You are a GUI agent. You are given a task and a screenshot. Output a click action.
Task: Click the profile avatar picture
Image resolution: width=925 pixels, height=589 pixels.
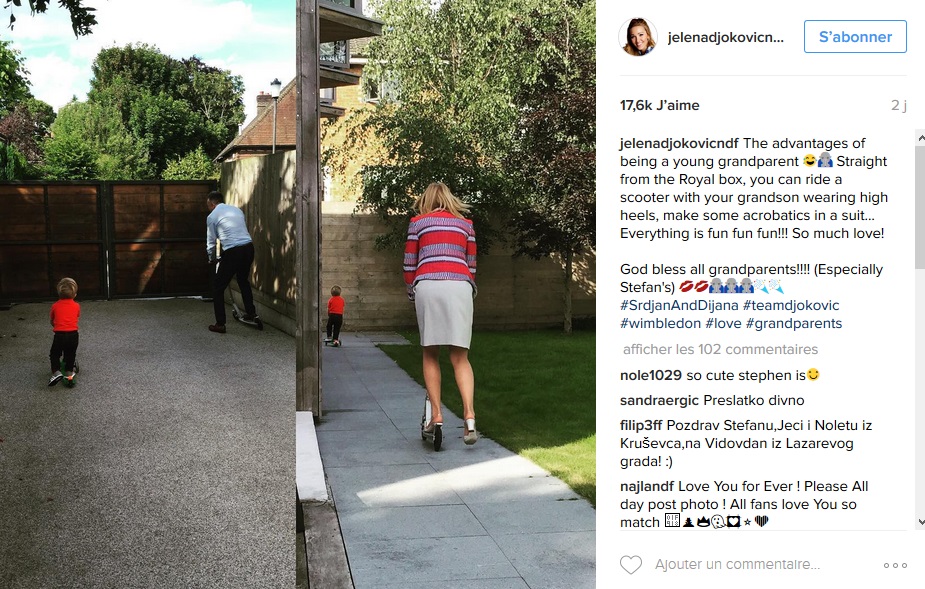638,37
